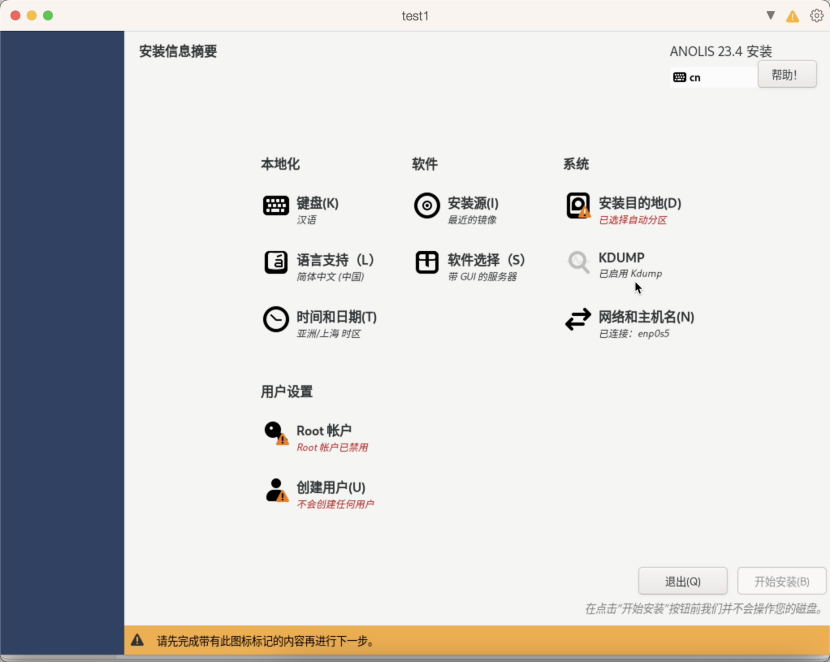Open the 创建用户(U) label
The height and width of the screenshot is (662, 830).
point(330,487)
